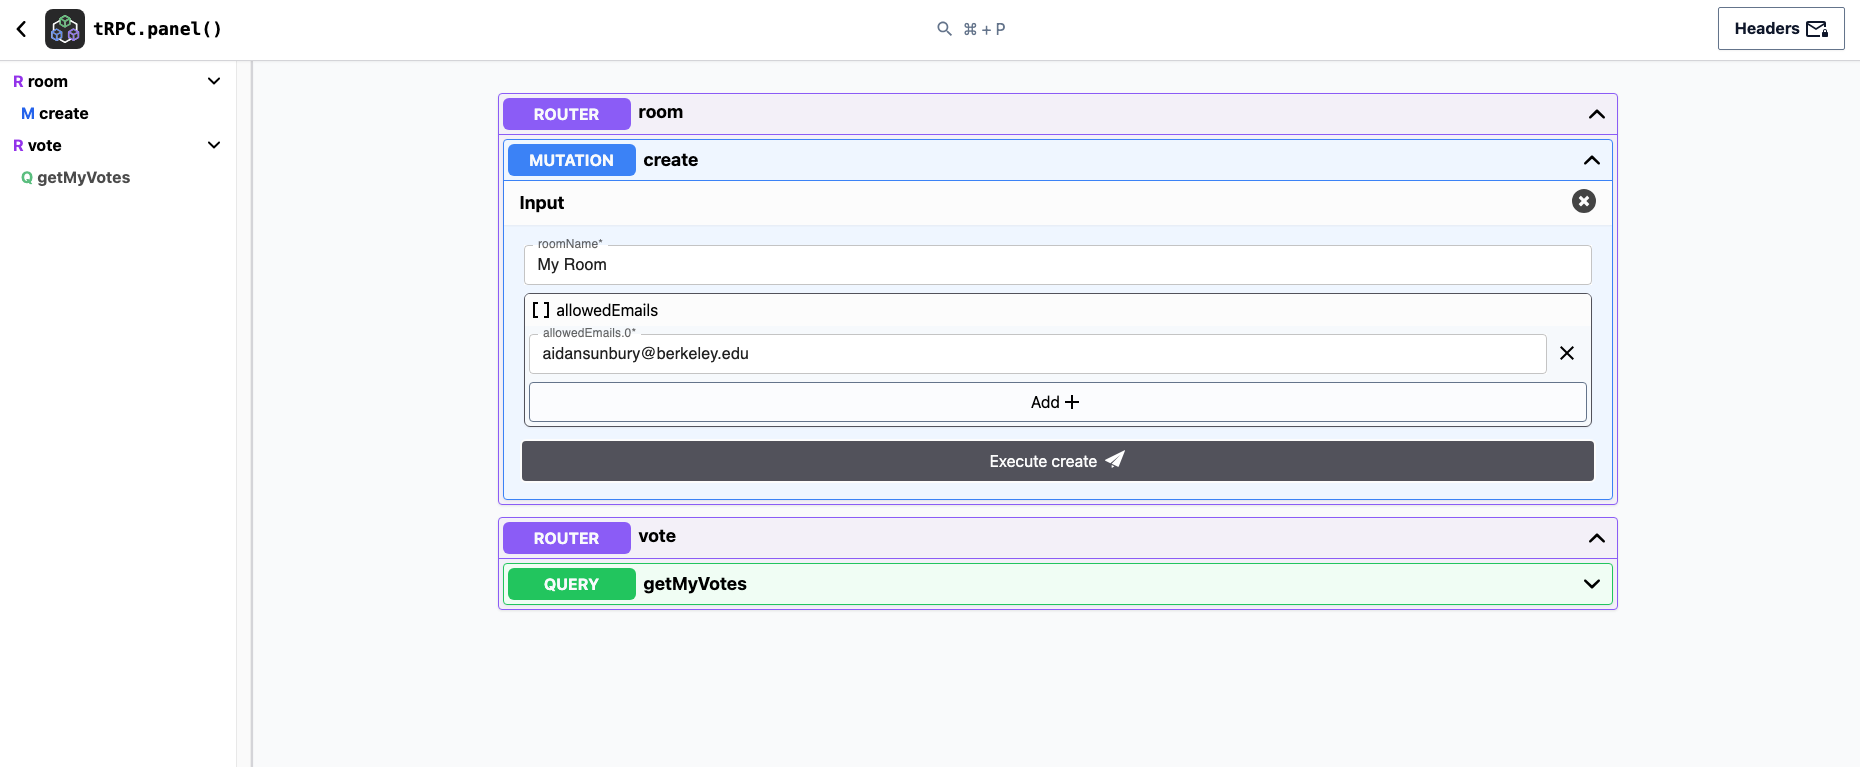Screen dimensions: 1860x767
Task: Focus the allowedEmails.0 email field
Action: pos(1036,354)
